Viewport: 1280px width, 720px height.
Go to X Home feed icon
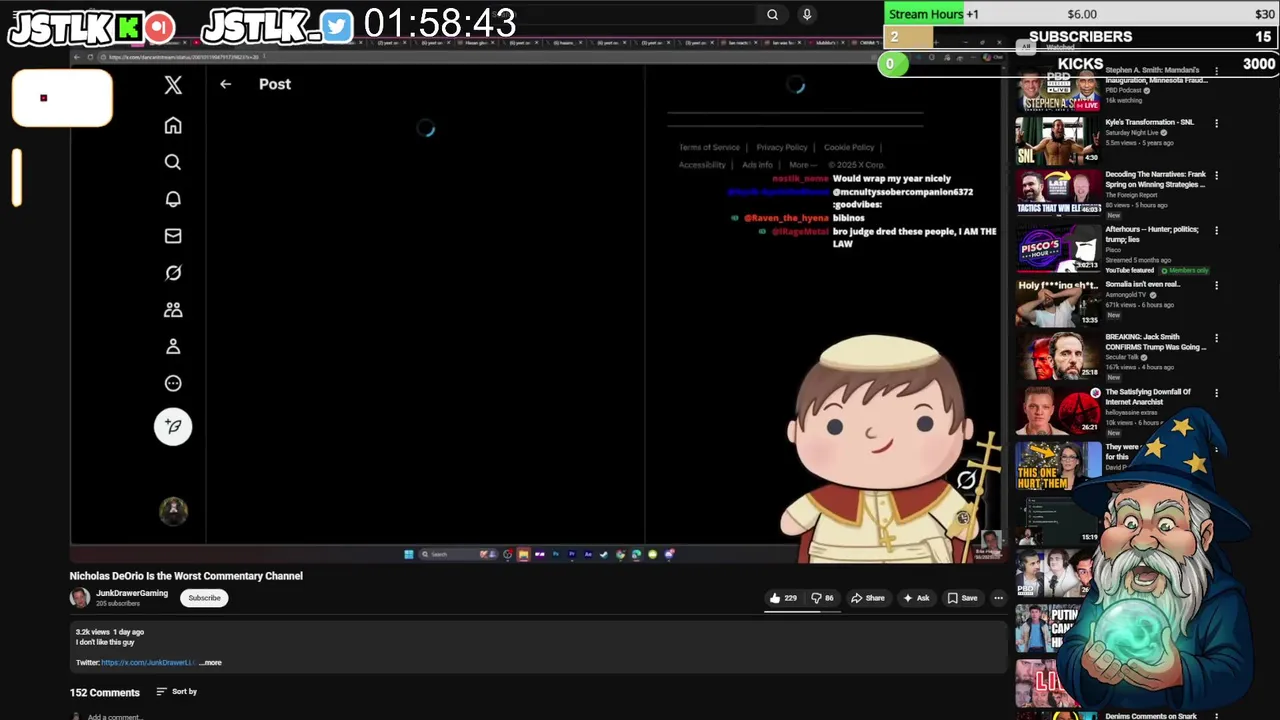tap(173, 126)
